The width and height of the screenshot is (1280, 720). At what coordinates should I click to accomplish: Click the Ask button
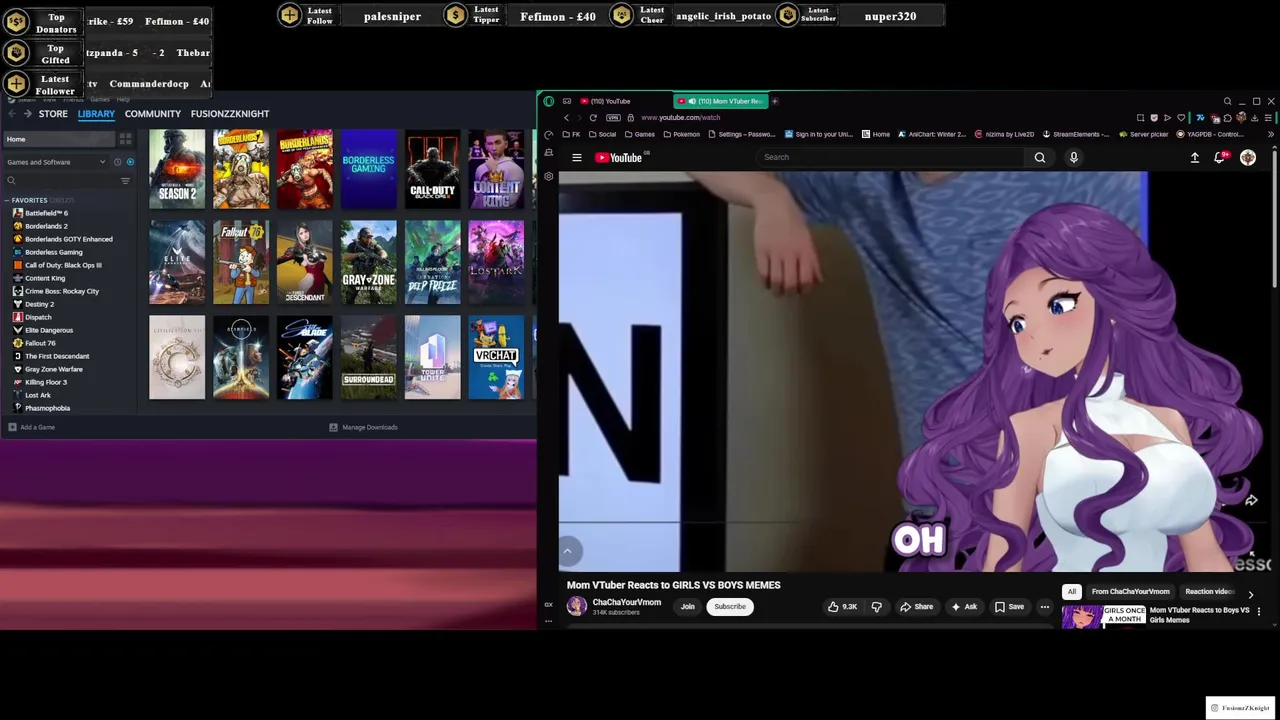pyautogui.click(x=964, y=606)
